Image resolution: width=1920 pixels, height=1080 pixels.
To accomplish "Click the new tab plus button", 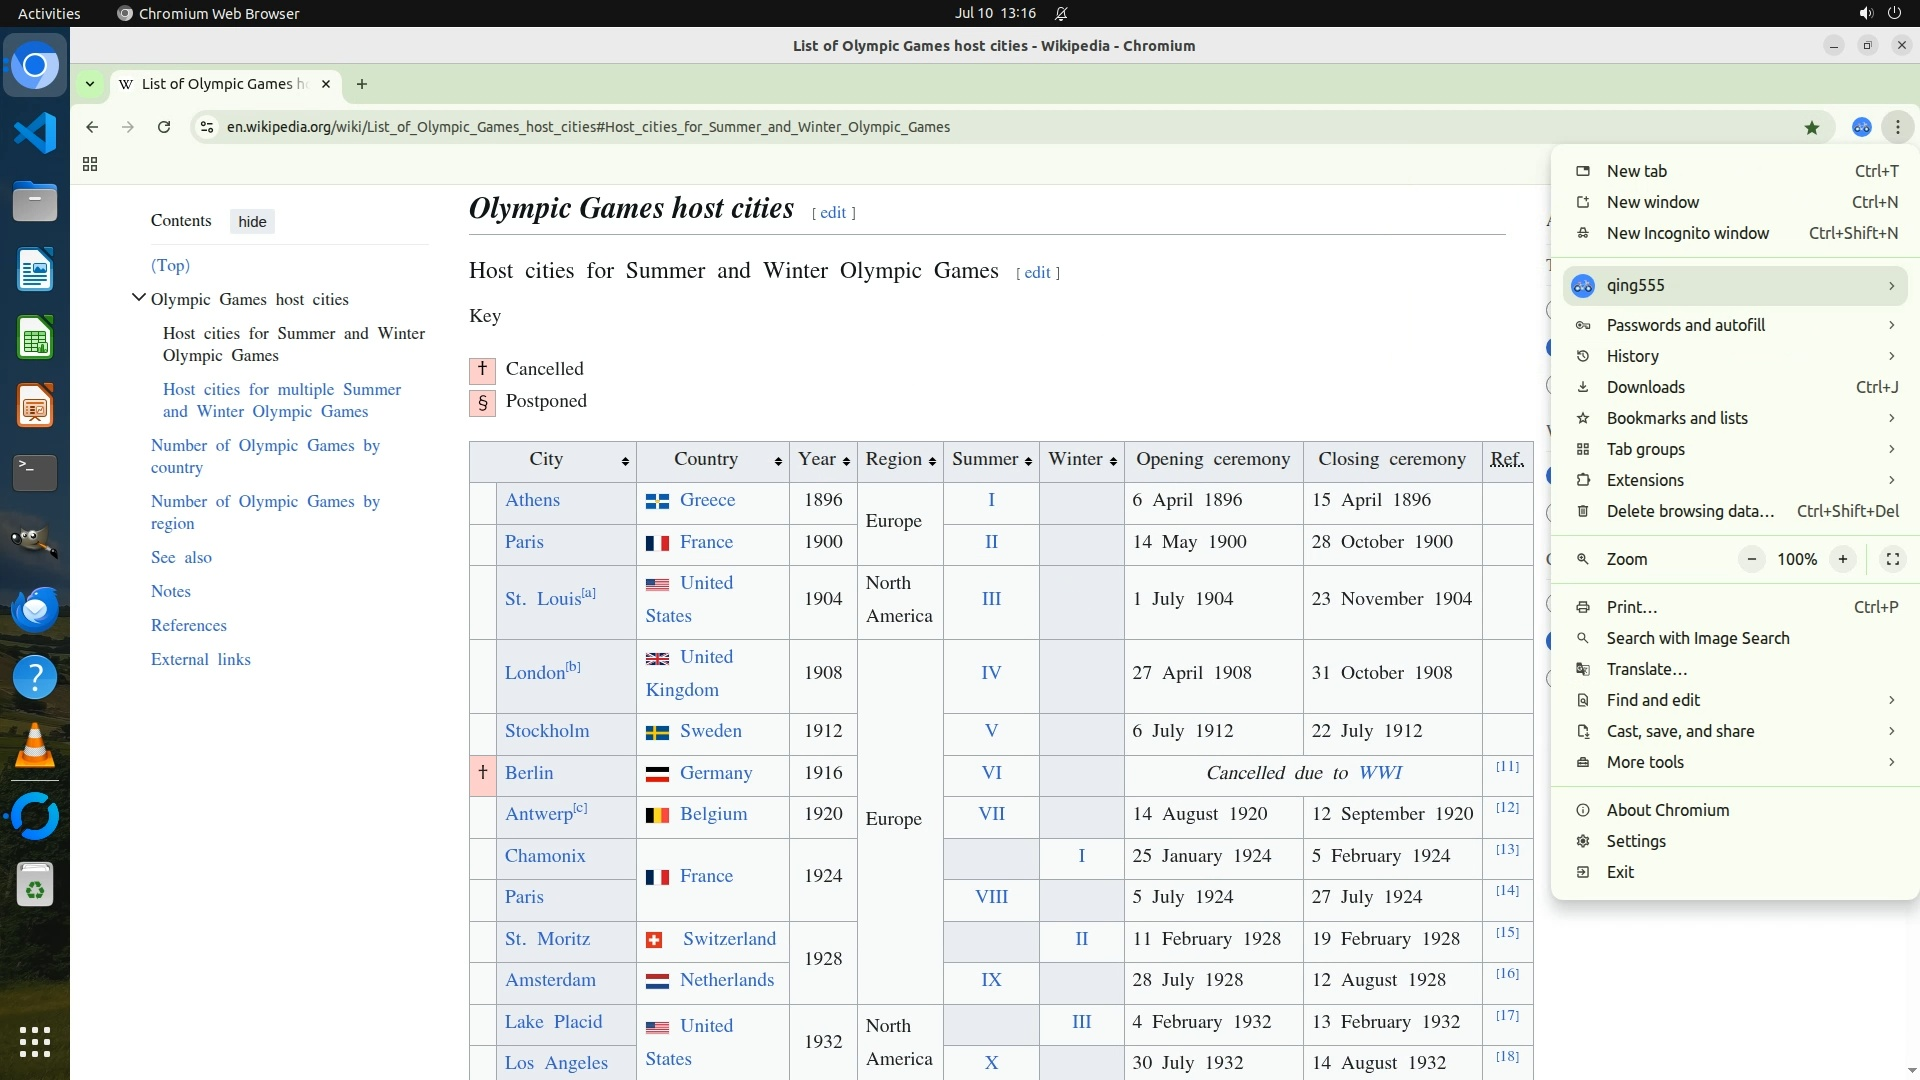I will (x=362, y=84).
